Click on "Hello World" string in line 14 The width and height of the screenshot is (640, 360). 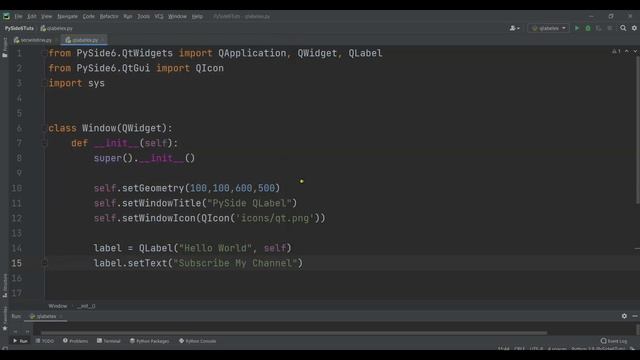pyautogui.click(x=215, y=248)
